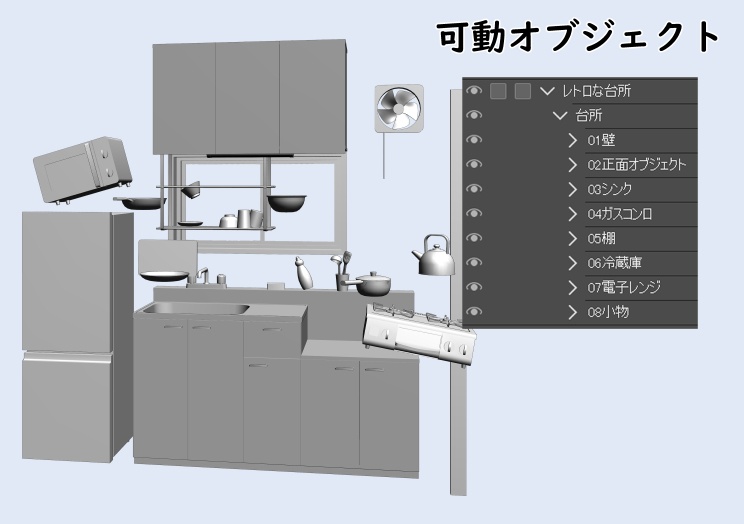Viewport: 744px width, 524px height.
Task: Click the upper wall cabinet model
Action: click(249, 98)
